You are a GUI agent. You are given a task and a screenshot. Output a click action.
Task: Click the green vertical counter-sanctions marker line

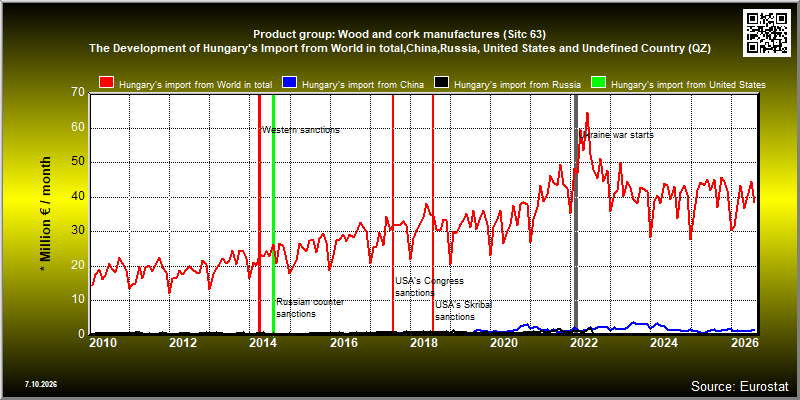(x=273, y=214)
